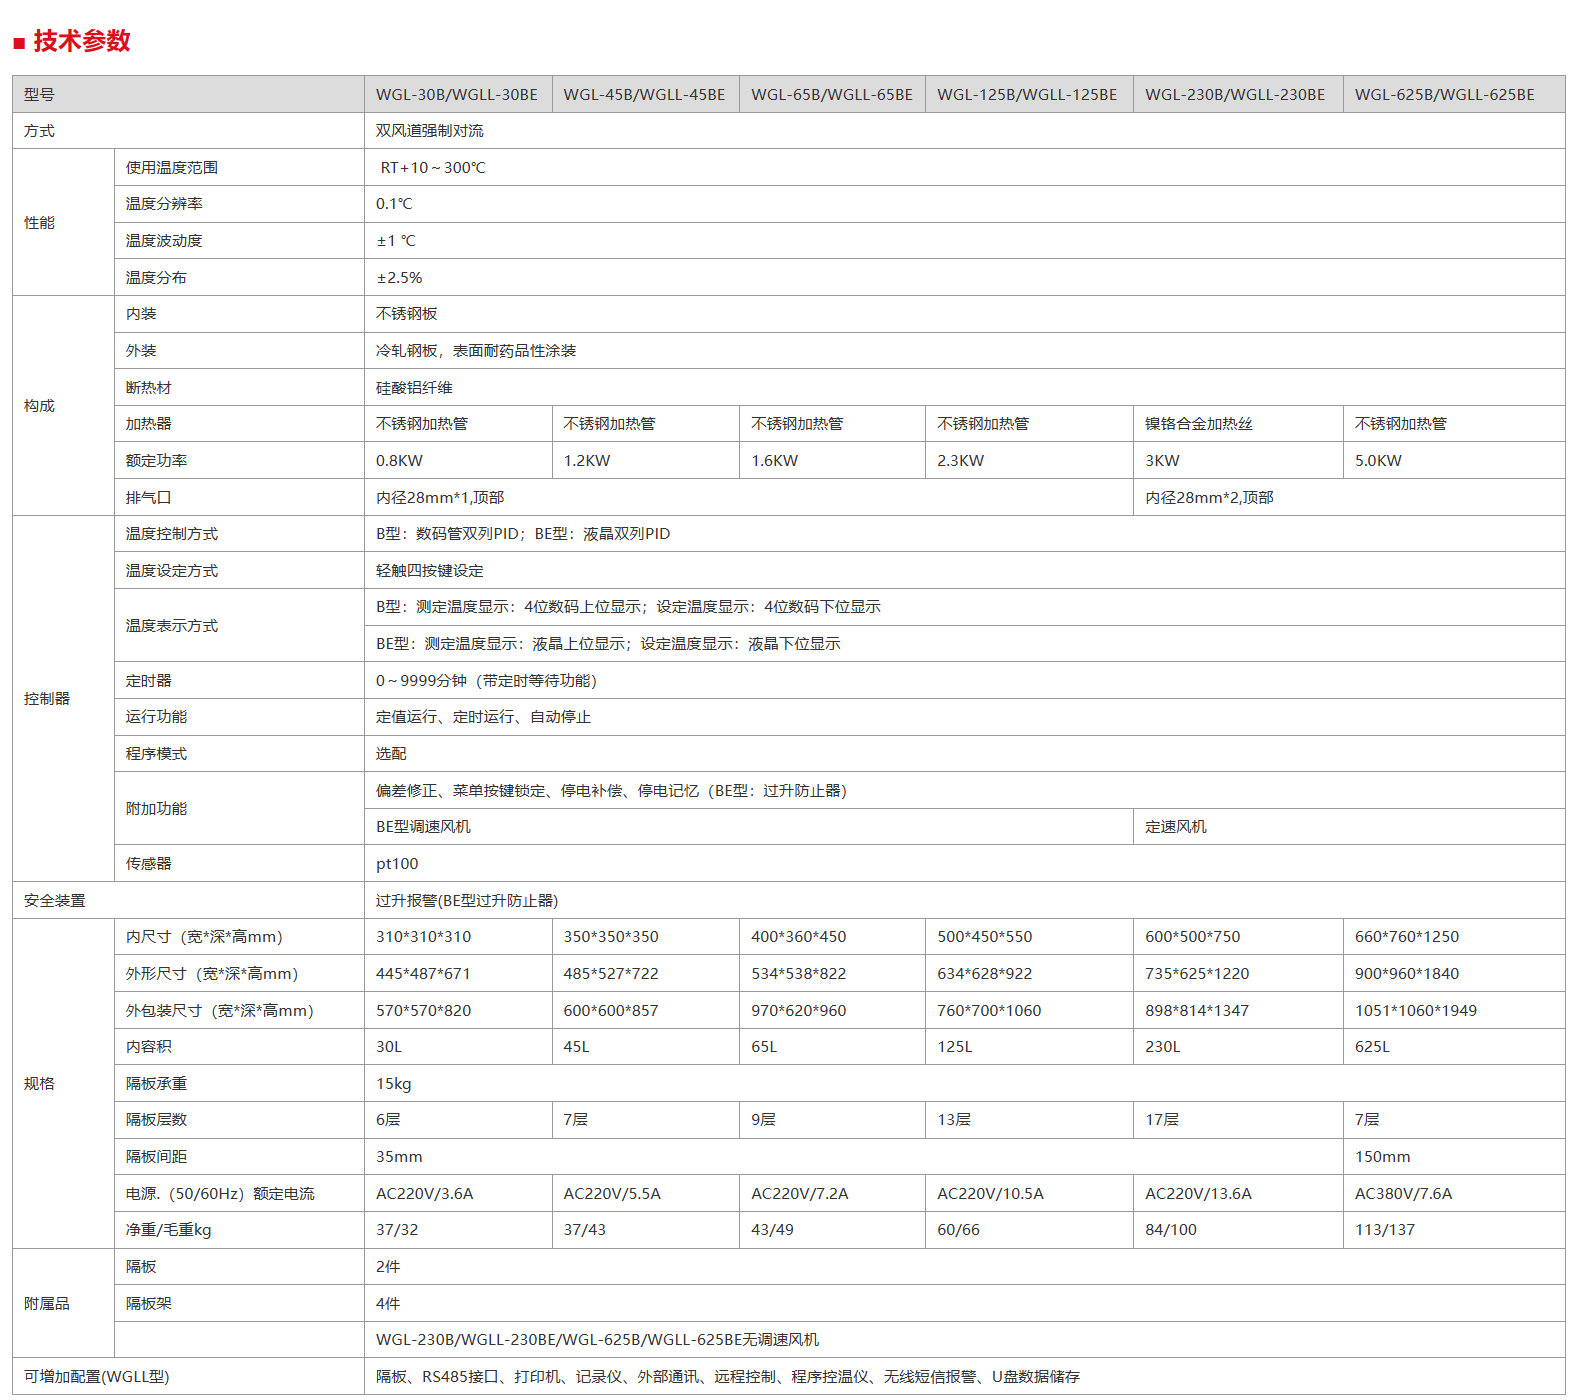Click the pt100 sensor value

pyautogui.click(x=397, y=864)
